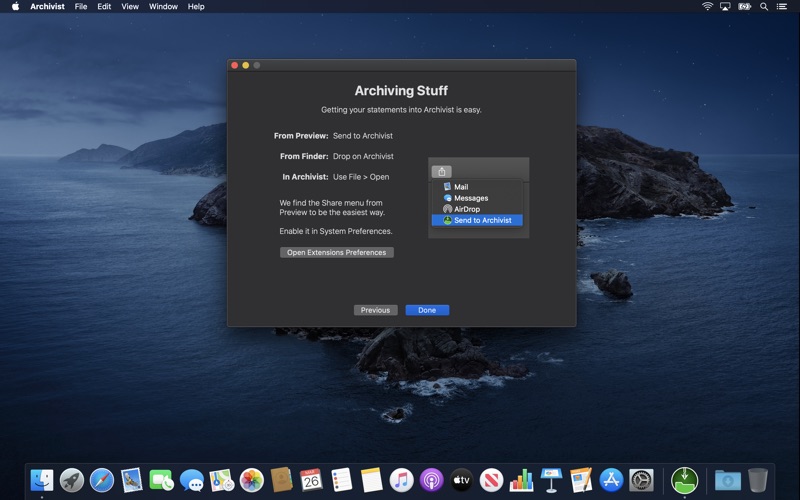Click the Archiving Stuff heading
This screenshot has width=800, height=500.
[401, 91]
